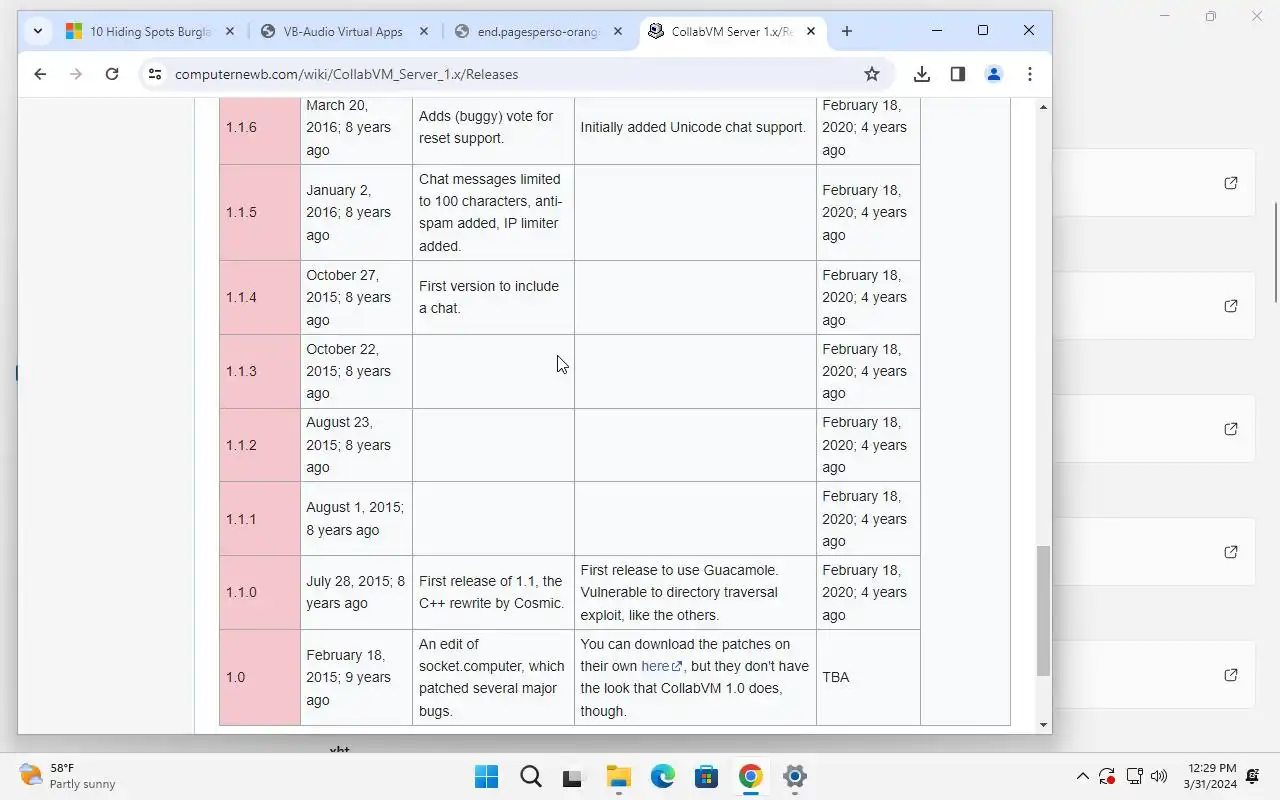Open Microsoft Store from taskbar

click(707, 777)
